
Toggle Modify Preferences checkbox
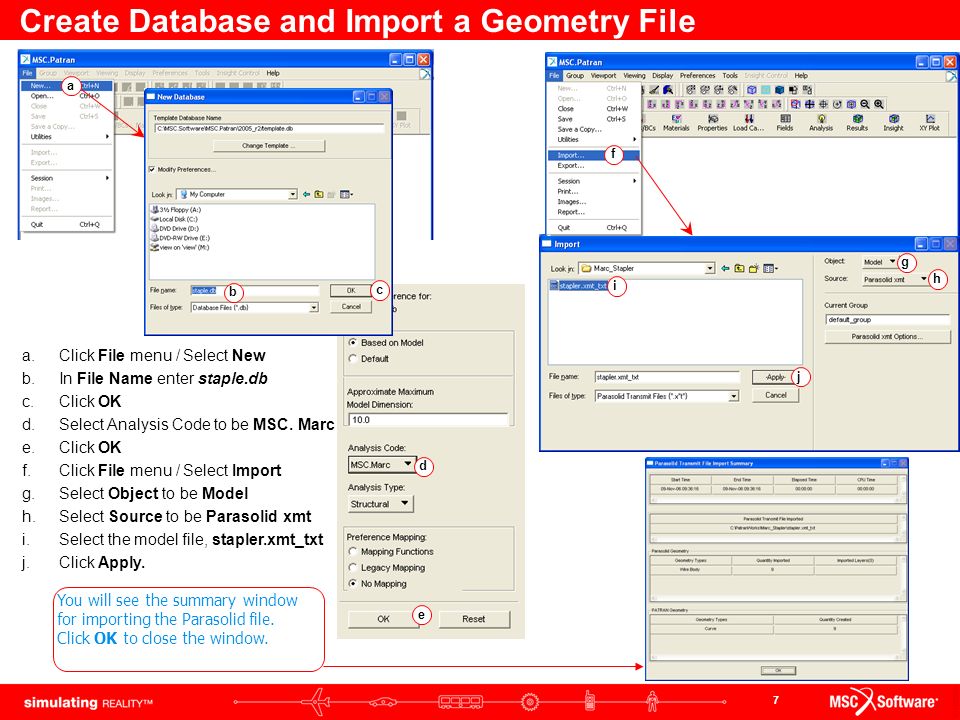point(152,169)
